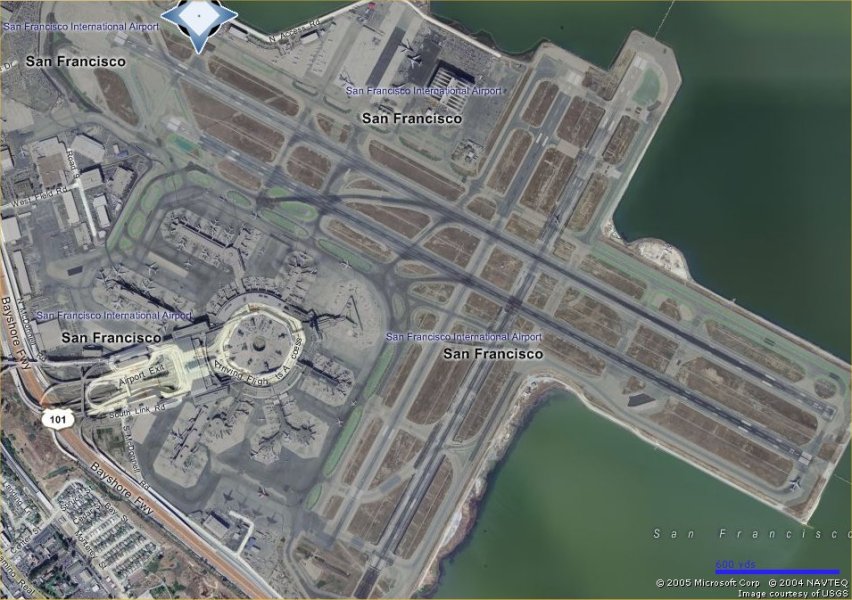This screenshot has height=600, width=852.
Task: Click the US 101 highway shield
Action: coord(55,419)
